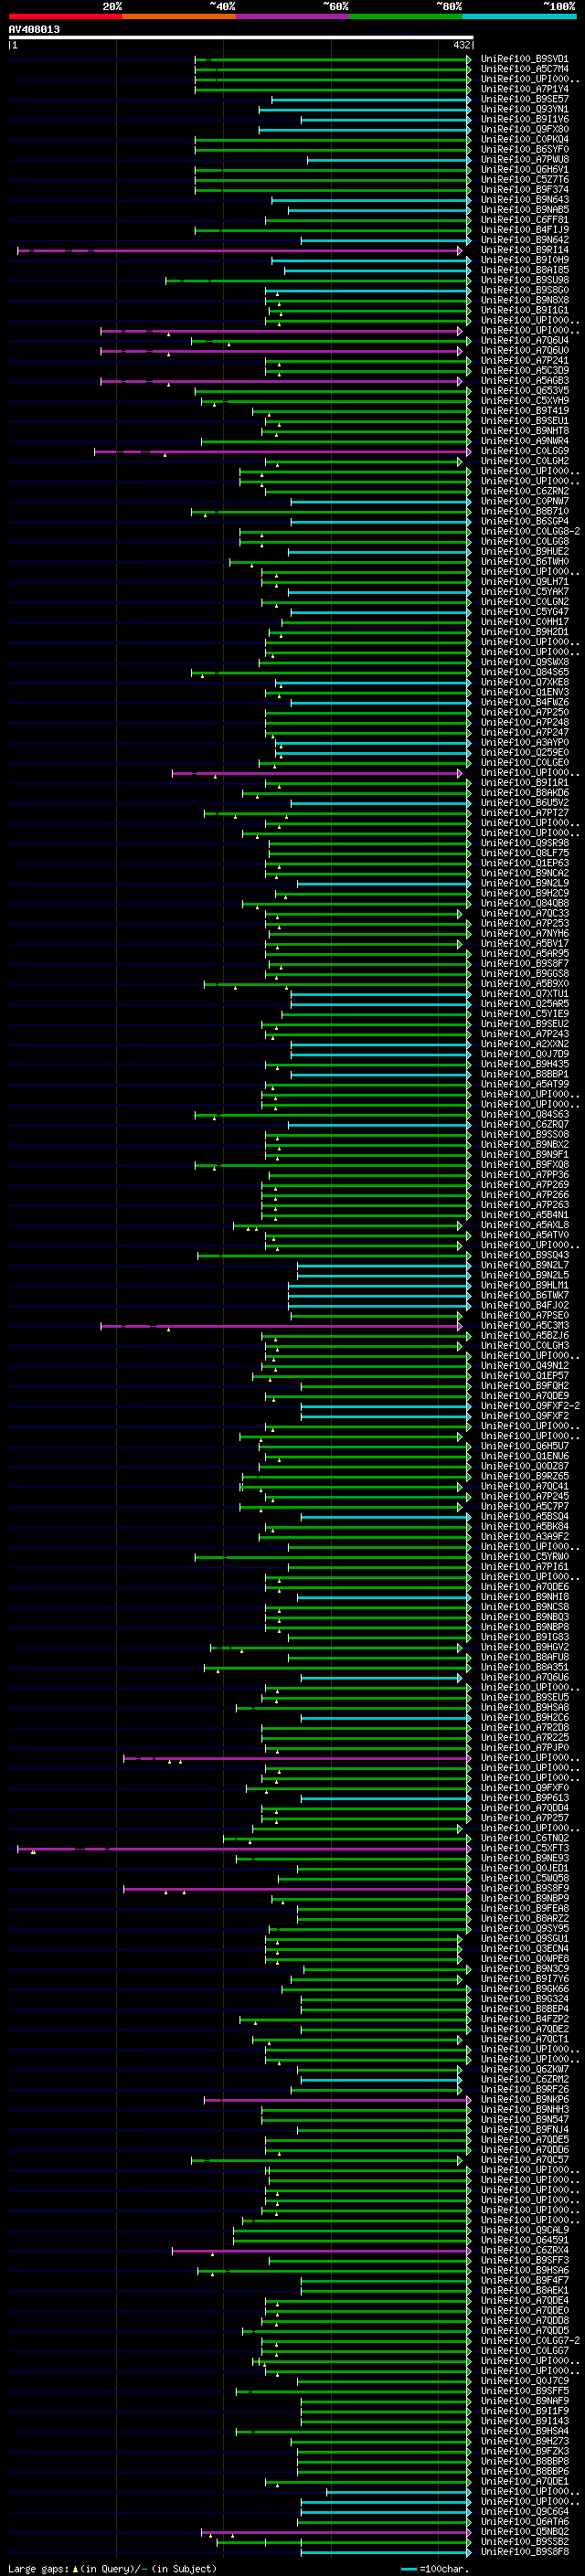Select the UniRef100_B9I0H9 entry
This screenshot has height=2576, width=585.
pos(524,260)
